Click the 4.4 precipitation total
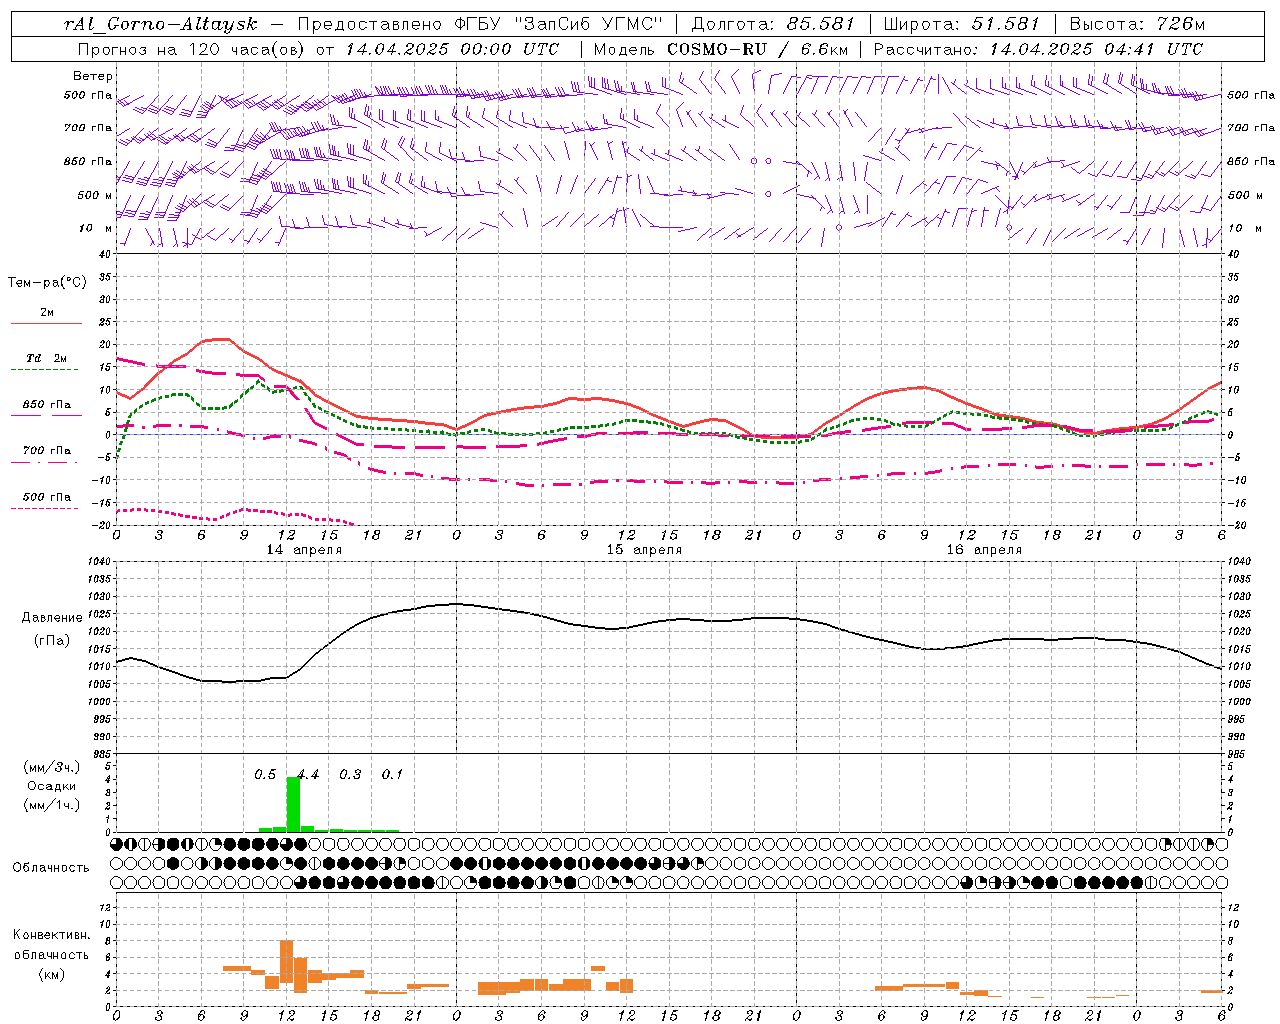 (308, 775)
